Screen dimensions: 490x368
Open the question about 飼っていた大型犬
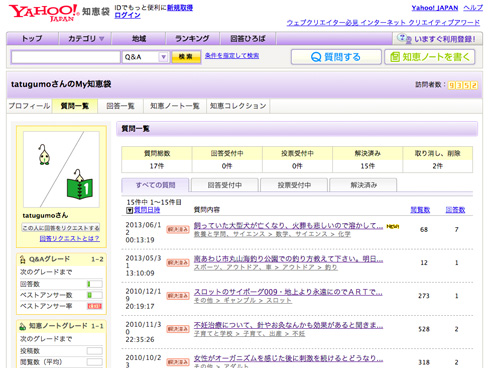(x=288, y=226)
